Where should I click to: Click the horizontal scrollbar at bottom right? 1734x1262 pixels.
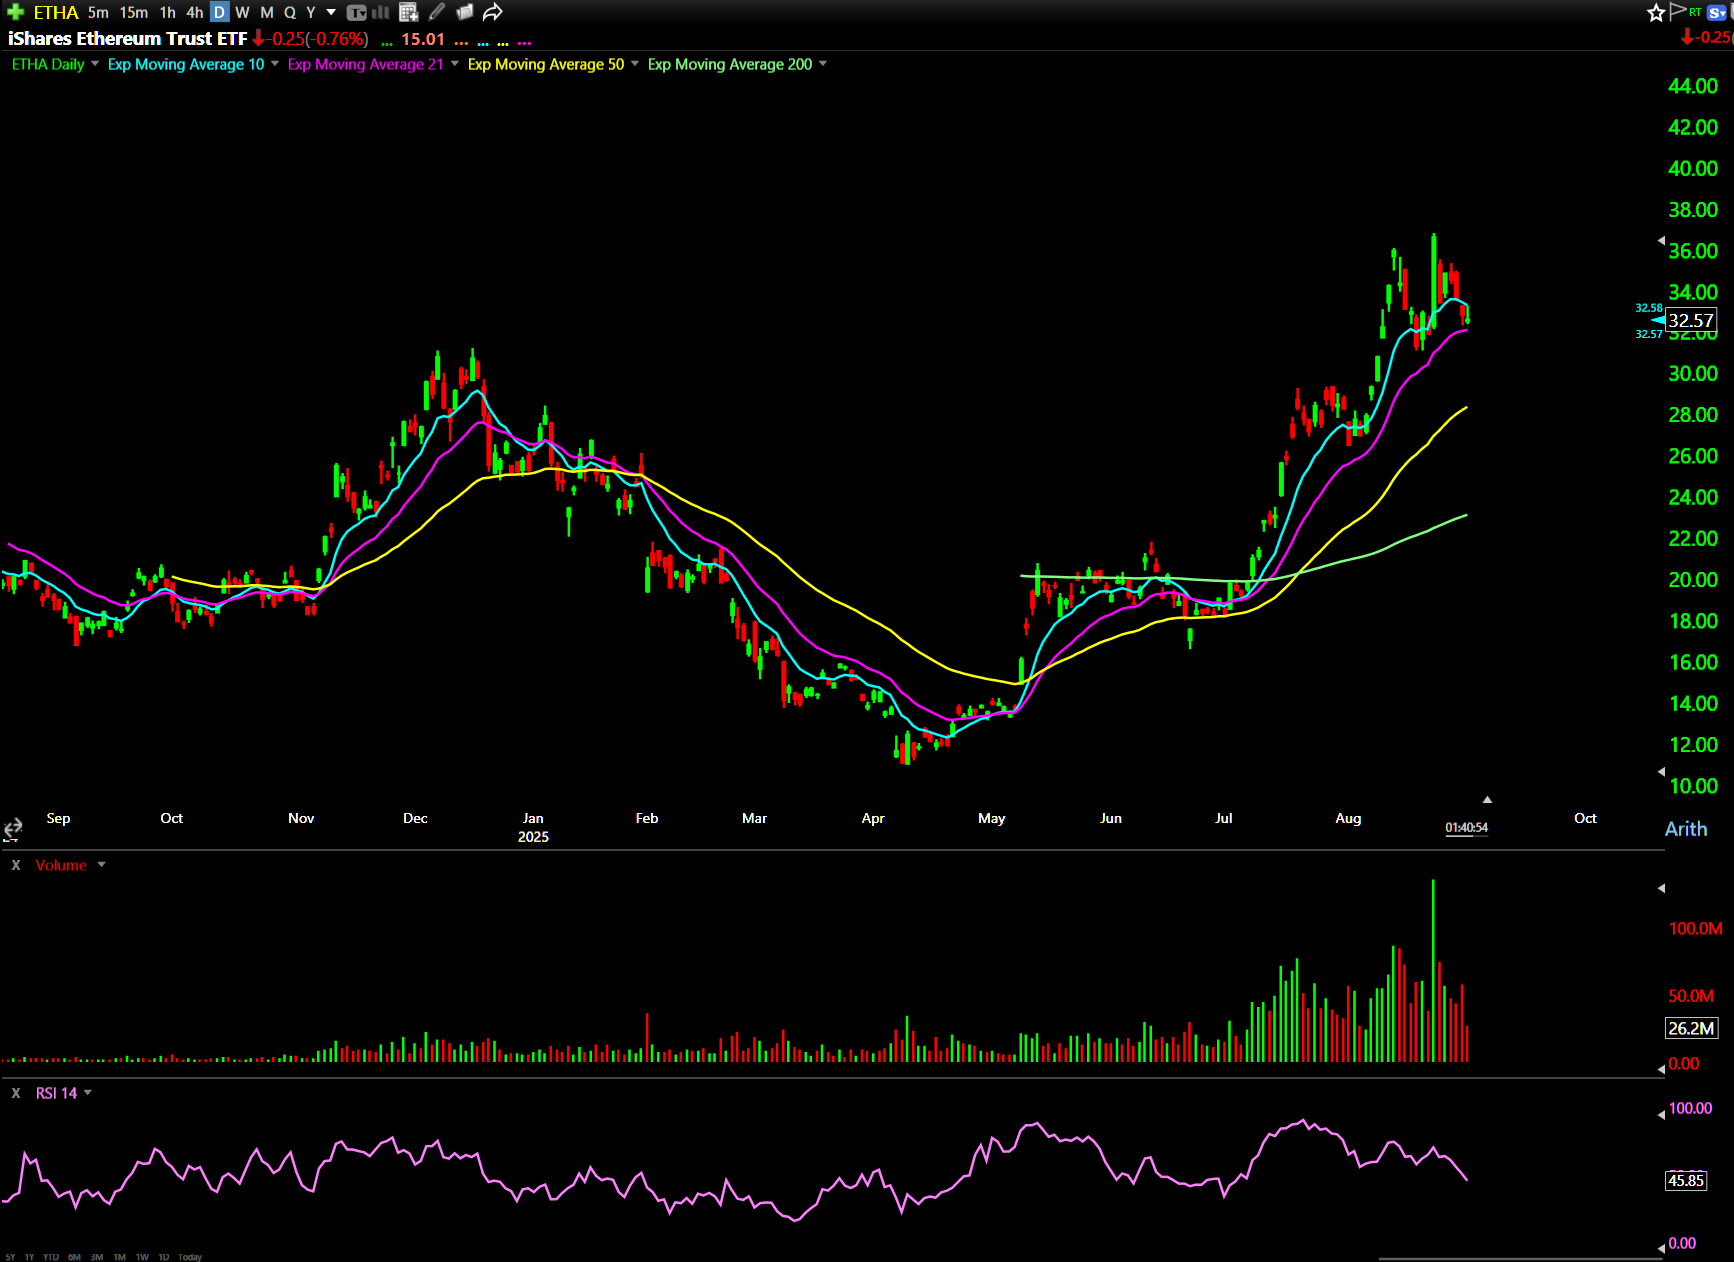pyautogui.click(x=1520, y=1259)
